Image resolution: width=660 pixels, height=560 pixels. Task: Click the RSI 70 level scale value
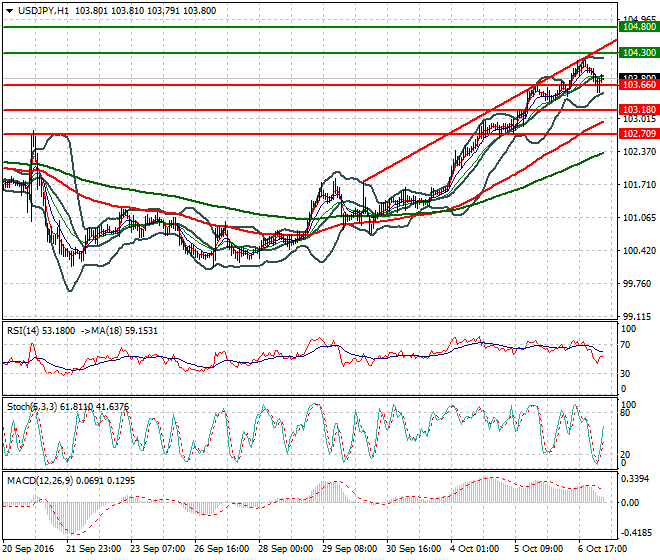point(625,345)
